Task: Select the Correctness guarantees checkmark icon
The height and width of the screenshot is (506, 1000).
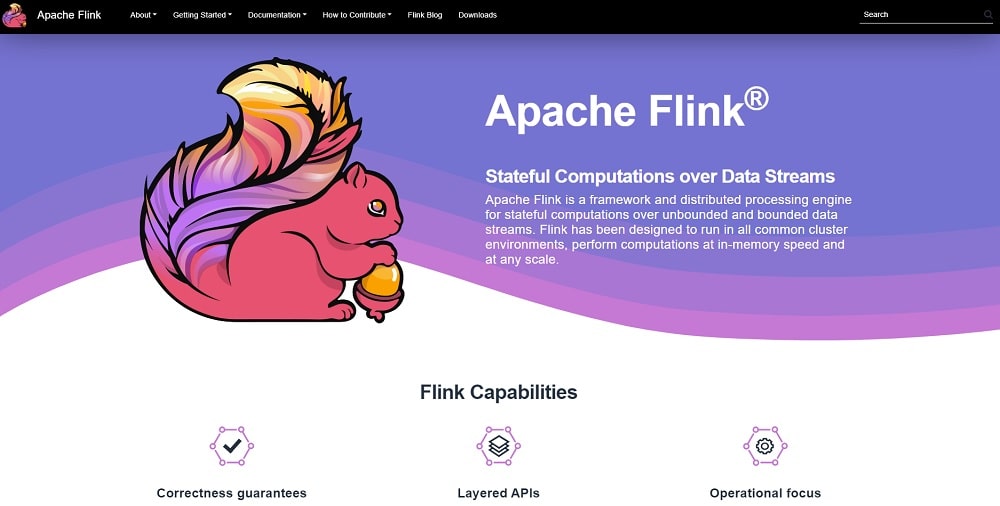Action: pos(232,446)
